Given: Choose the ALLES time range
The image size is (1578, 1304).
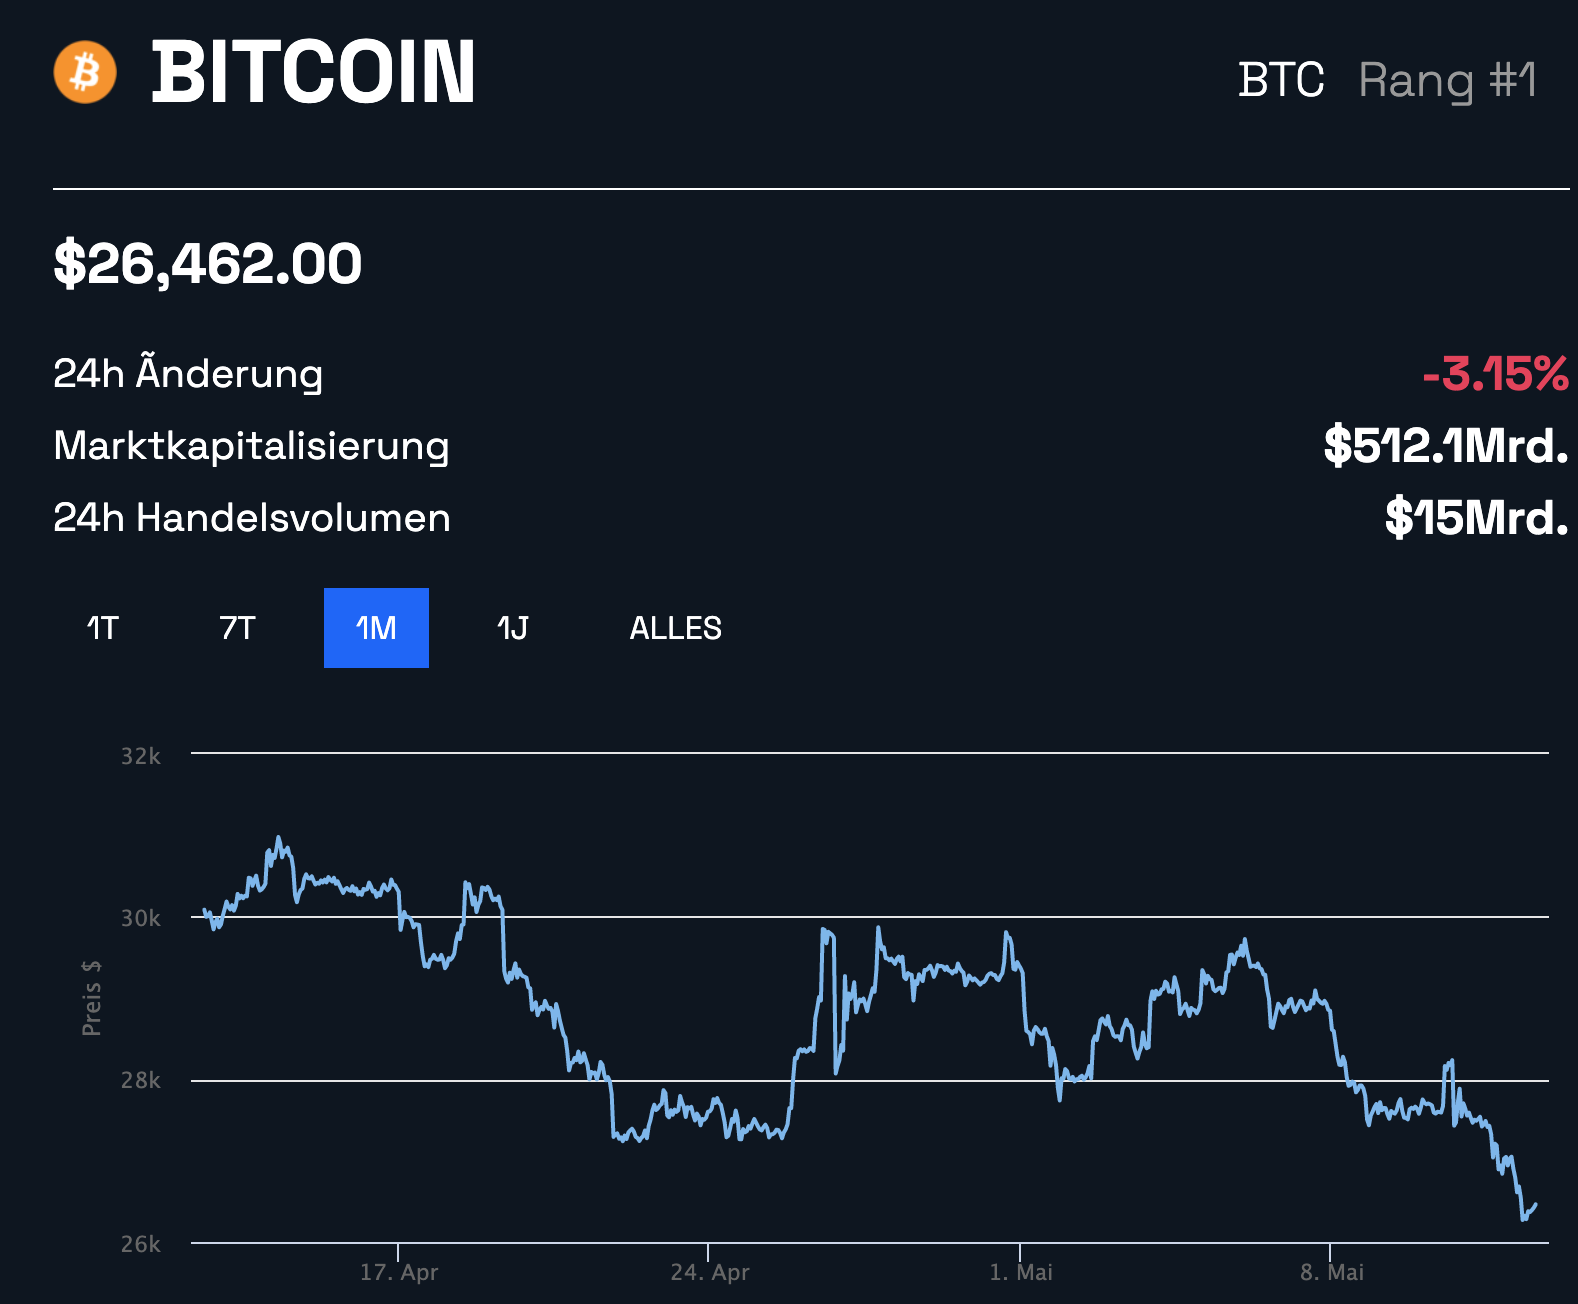Looking at the screenshot, I should coord(675,628).
